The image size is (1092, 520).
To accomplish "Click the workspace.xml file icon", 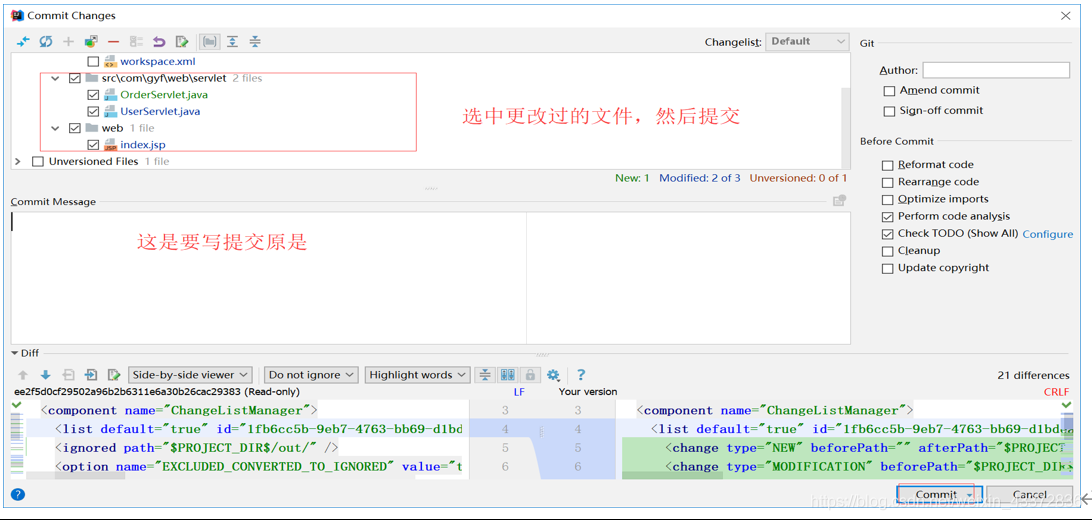I will [110, 61].
